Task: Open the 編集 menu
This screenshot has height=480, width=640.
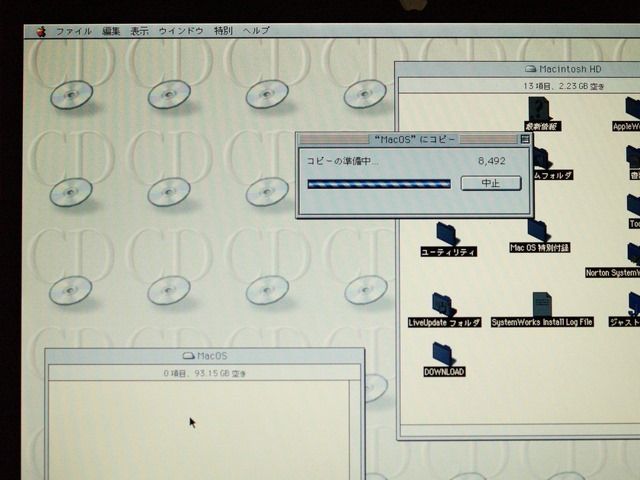Action: [x=111, y=31]
